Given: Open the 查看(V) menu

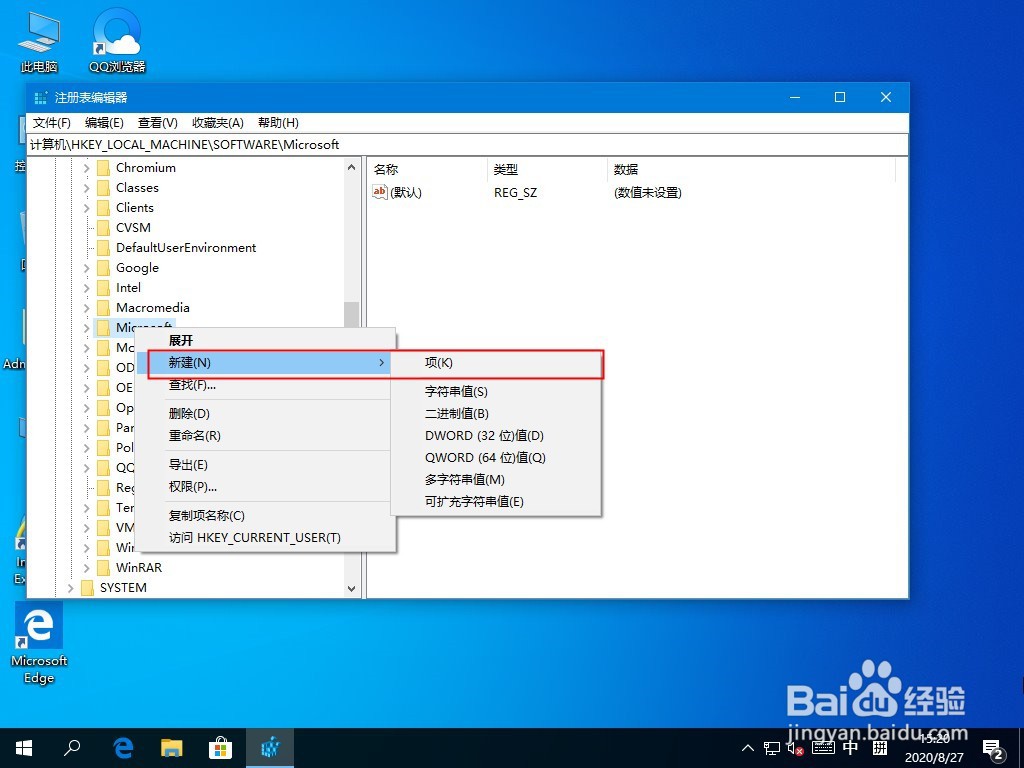Looking at the screenshot, I should pos(157,123).
